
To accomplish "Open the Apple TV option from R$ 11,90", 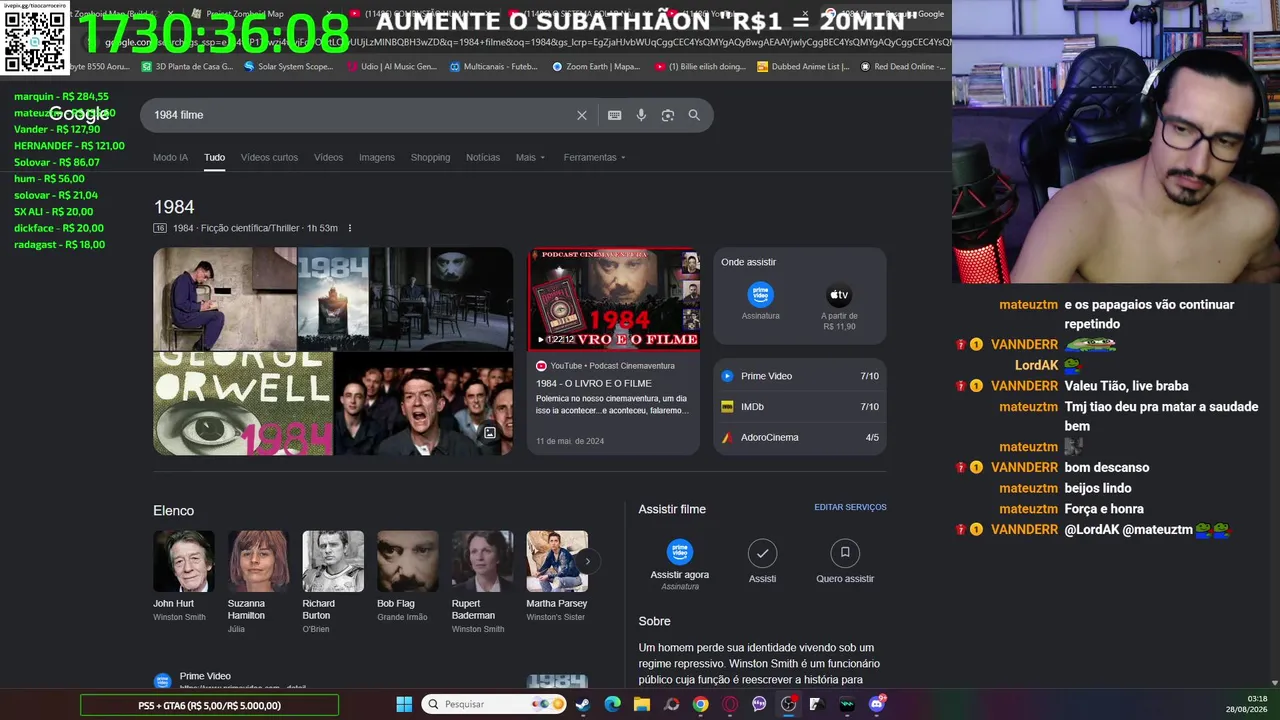I will coord(839,306).
